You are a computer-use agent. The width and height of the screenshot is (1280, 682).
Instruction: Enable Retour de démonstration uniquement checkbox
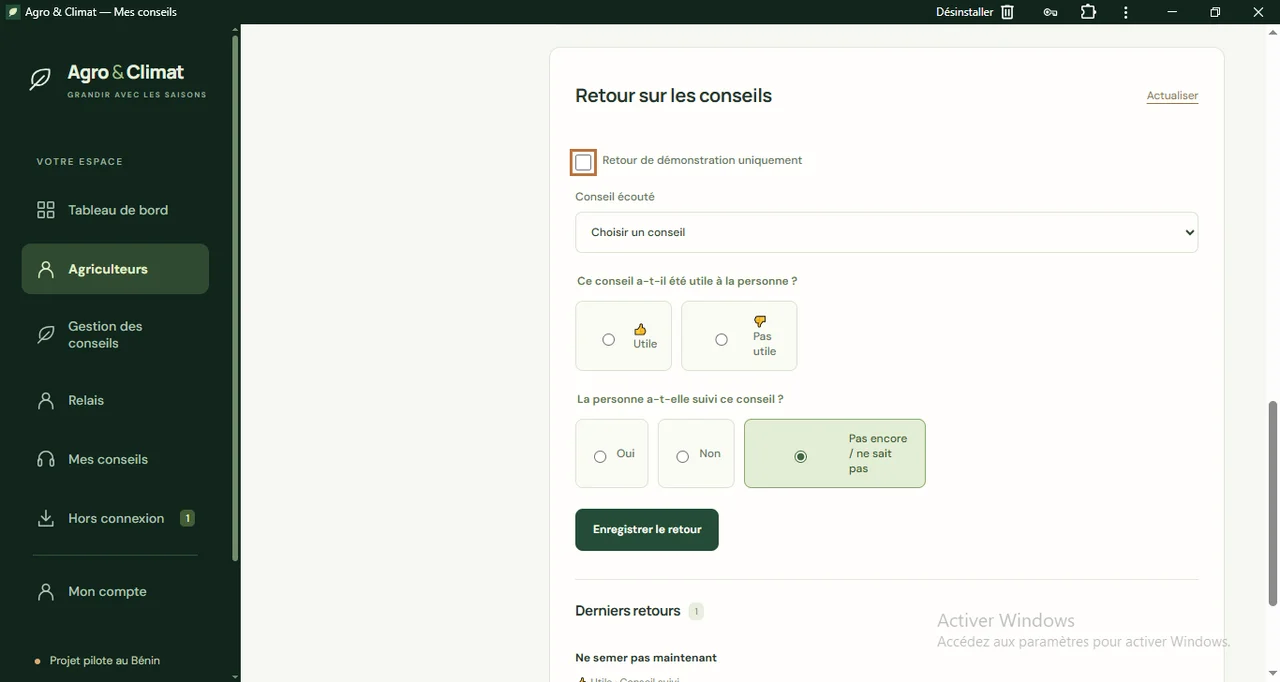pyautogui.click(x=584, y=162)
